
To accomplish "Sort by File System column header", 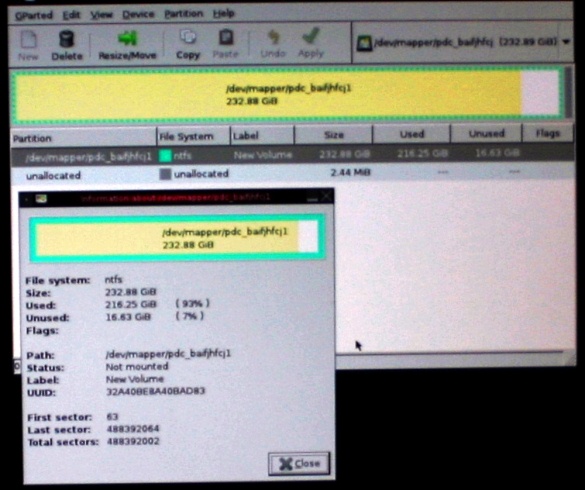I will 193,137.
